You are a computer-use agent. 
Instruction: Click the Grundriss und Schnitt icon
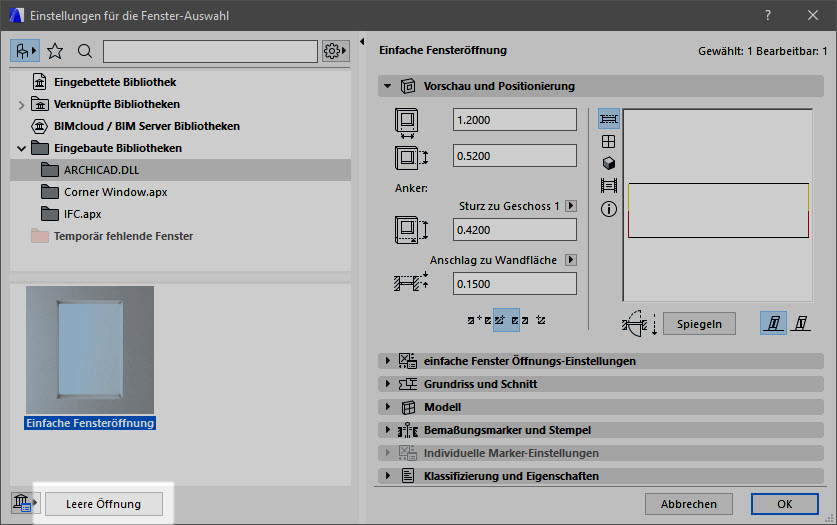(x=408, y=384)
